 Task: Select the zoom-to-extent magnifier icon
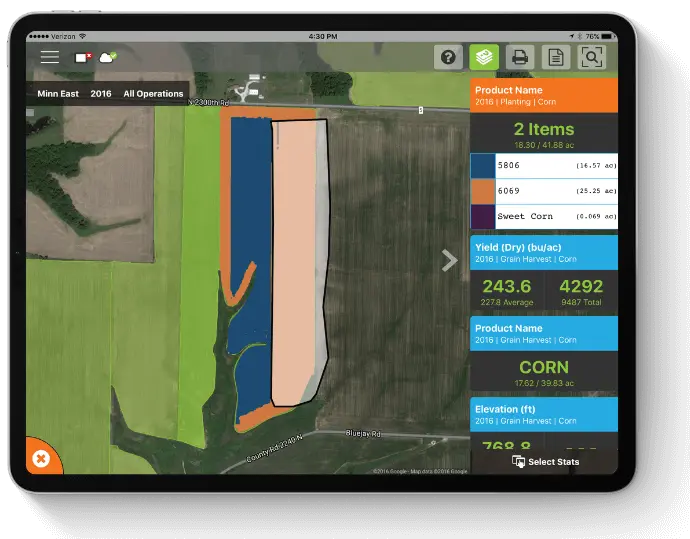point(592,57)
